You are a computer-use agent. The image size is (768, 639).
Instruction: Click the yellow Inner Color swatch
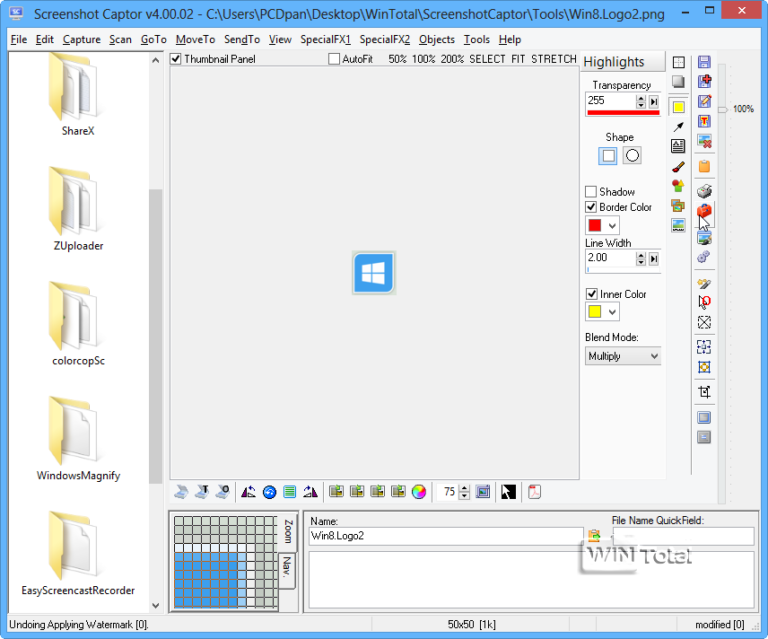595,311
